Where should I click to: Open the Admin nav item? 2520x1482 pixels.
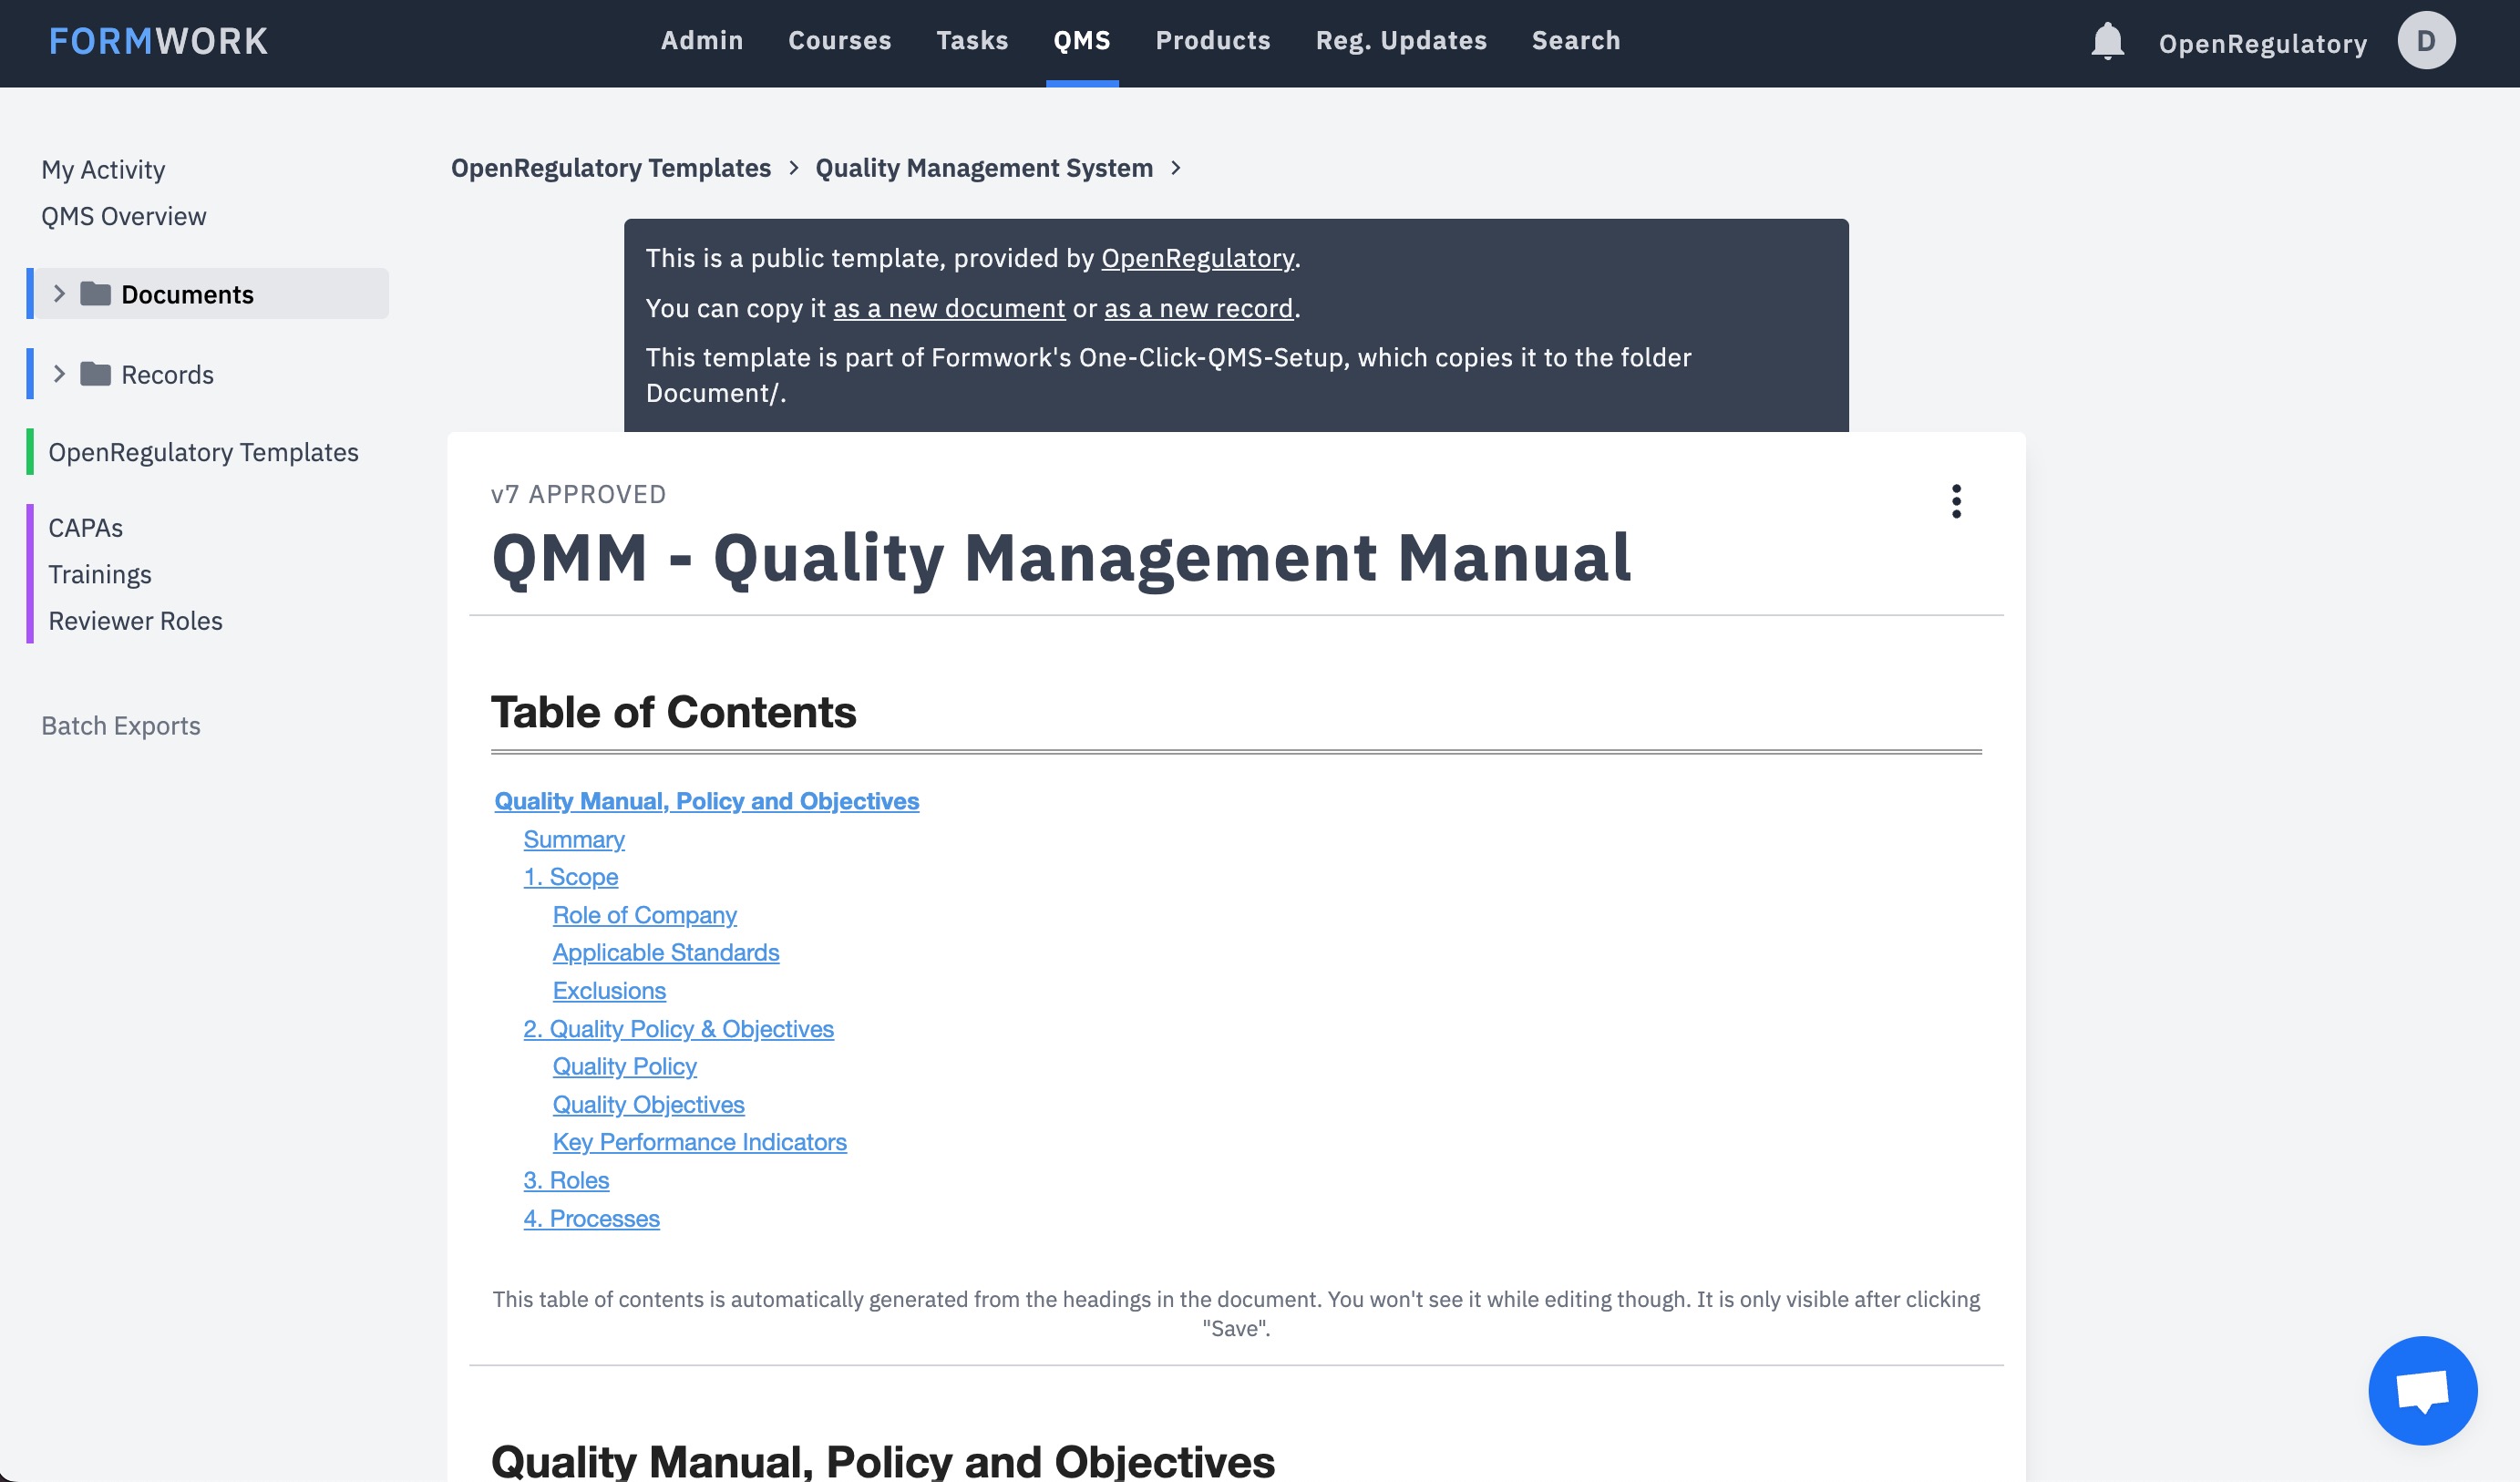(x=702, y=41)
